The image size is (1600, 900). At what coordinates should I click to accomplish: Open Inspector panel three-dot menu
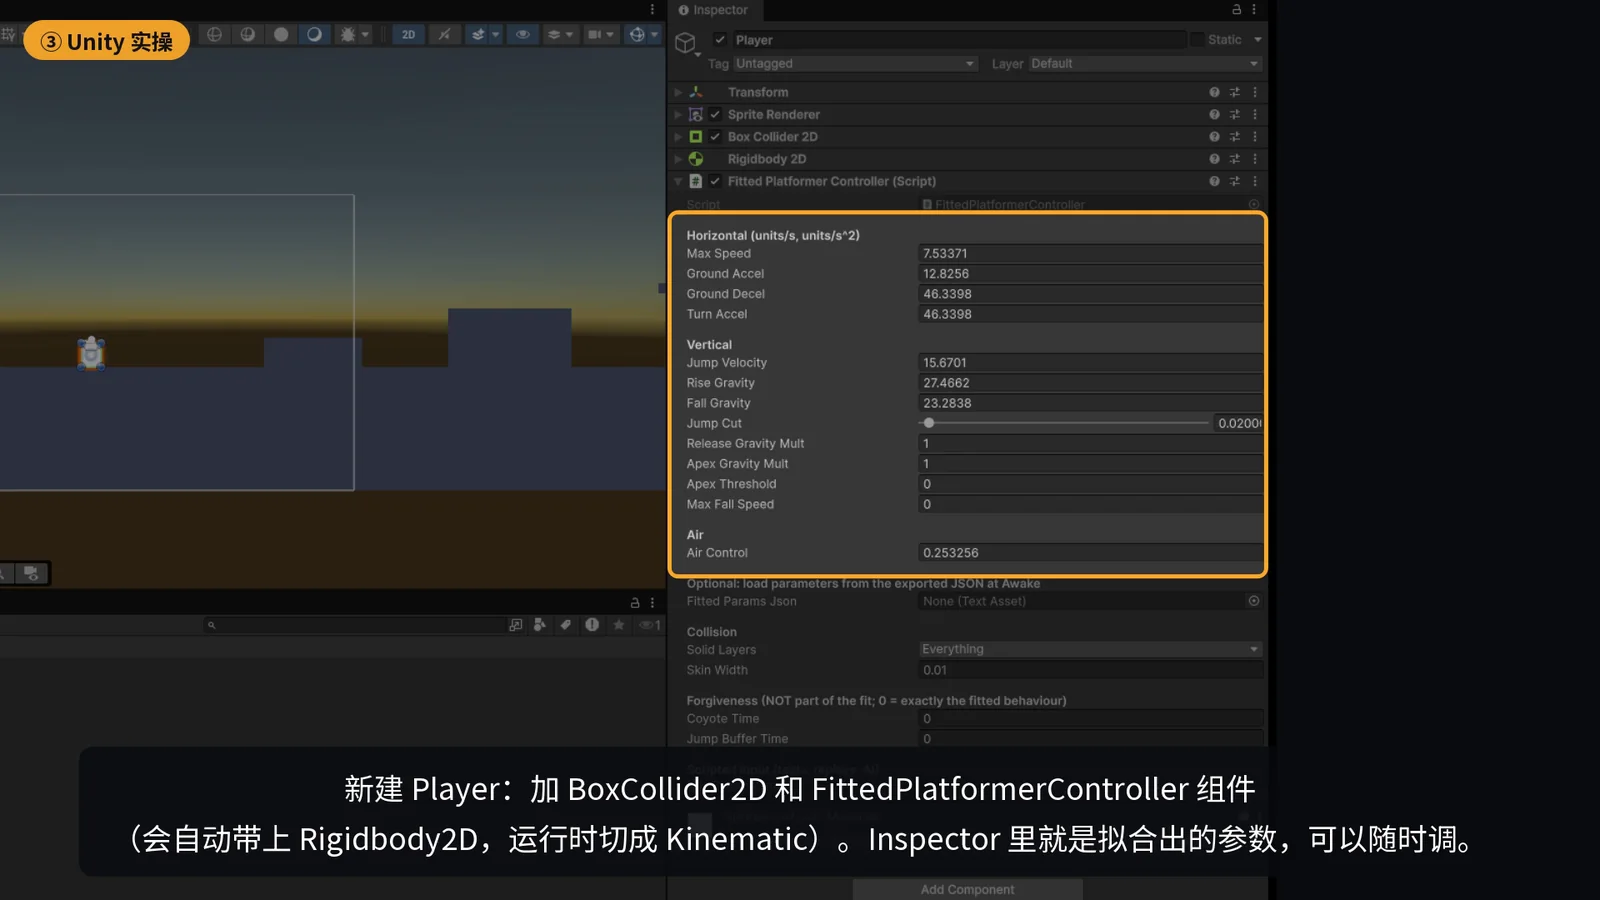[x=1253, y=9]
